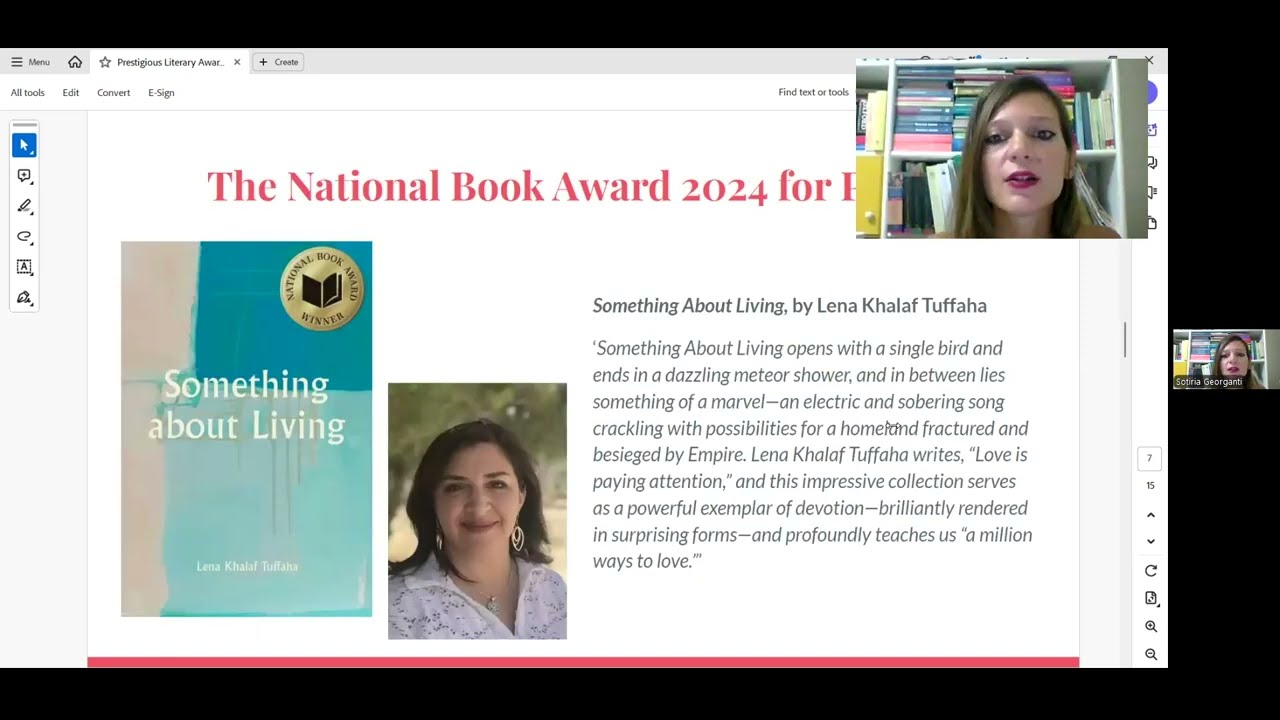Click the current page number 7 box
The height and width of the screenshot is (720, 1280).
click(1149, 458)
